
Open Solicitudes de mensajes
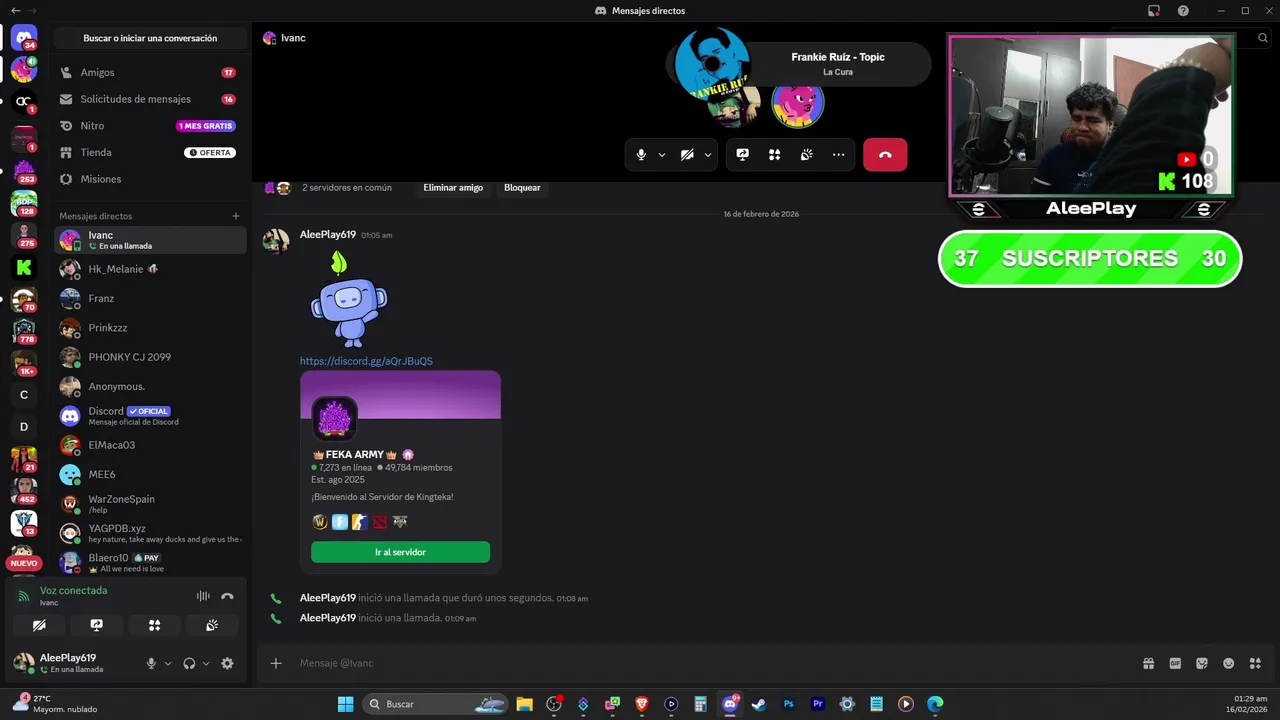(x=150, y=99)
